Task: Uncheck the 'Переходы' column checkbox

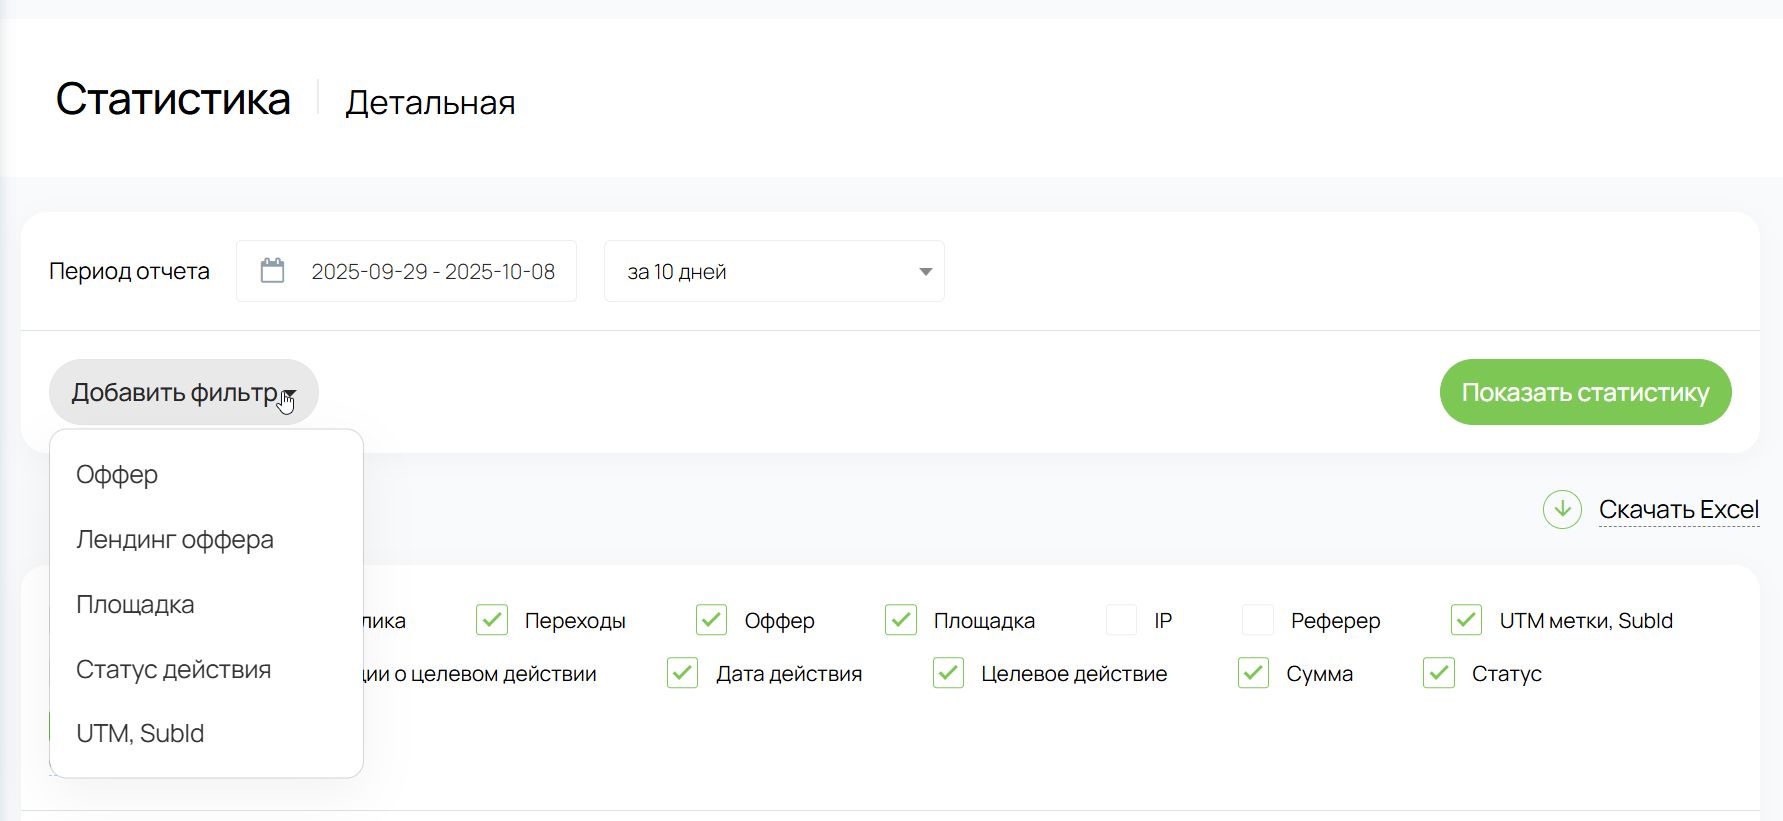Action: tap(492, 620)
